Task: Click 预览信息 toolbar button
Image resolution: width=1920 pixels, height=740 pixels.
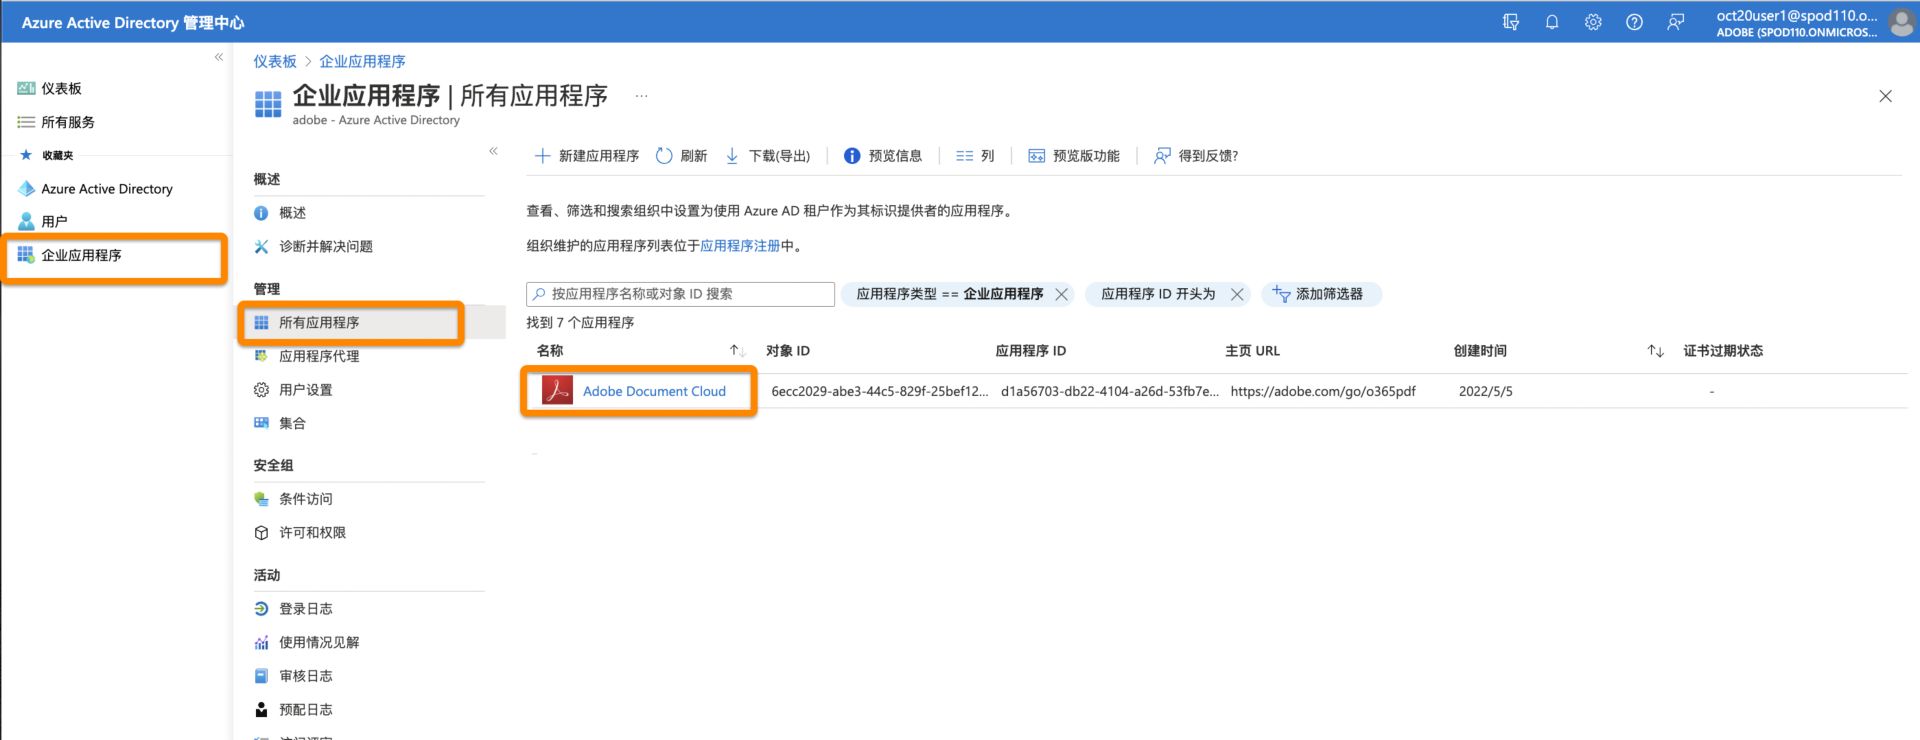Action: [x=883, y=156]
